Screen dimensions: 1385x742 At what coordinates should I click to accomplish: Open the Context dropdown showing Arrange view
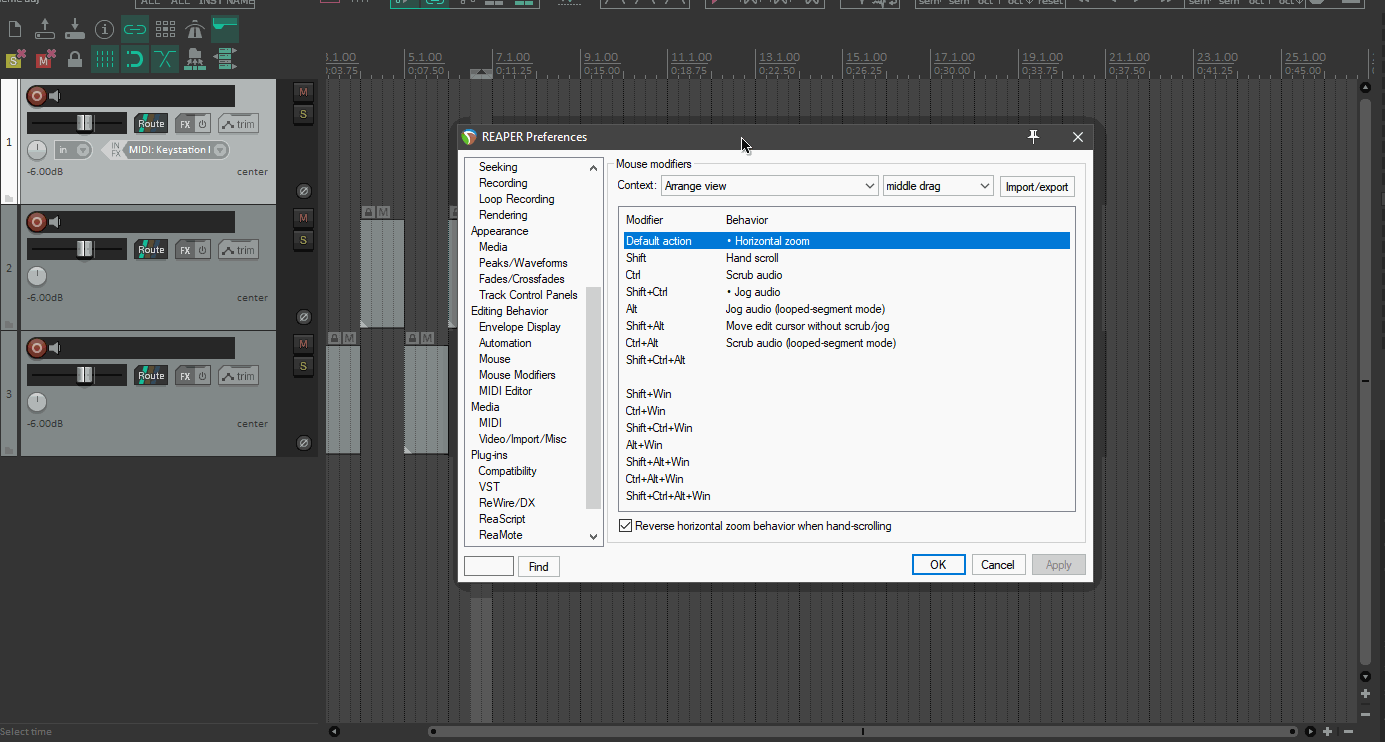coord(769,186)
